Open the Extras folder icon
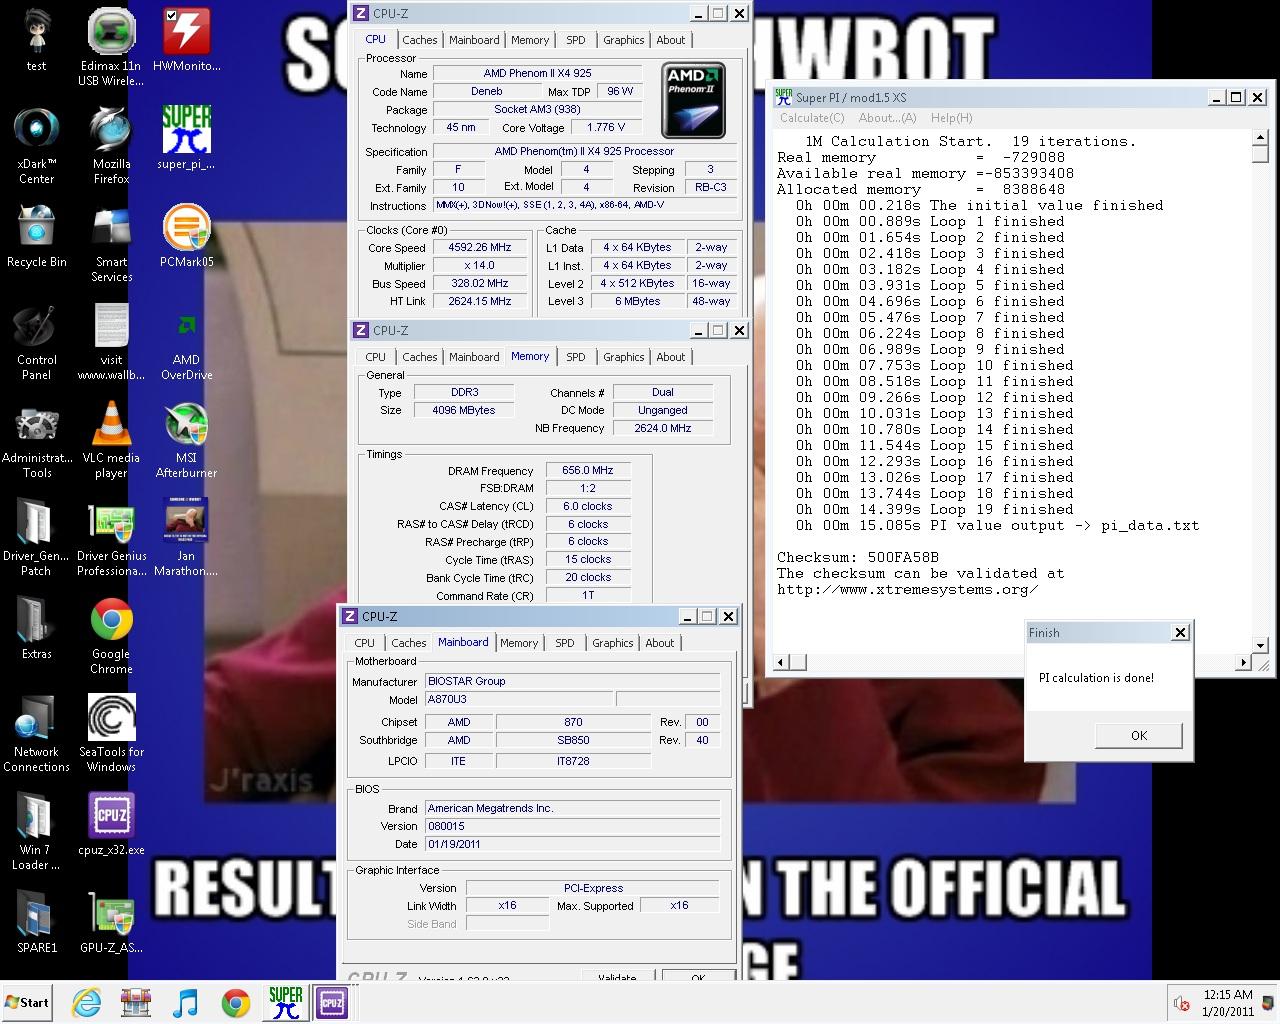This screenshot has height=1024, width=1280. [36, 629]
